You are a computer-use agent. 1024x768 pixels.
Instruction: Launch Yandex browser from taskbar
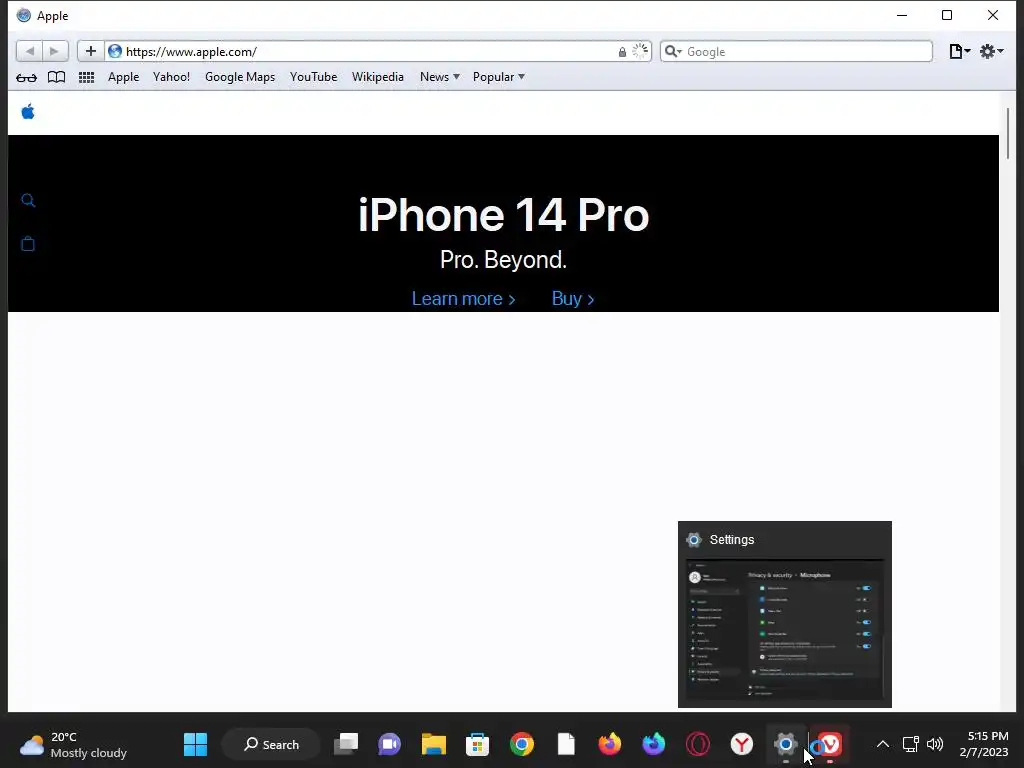point(741,744)
